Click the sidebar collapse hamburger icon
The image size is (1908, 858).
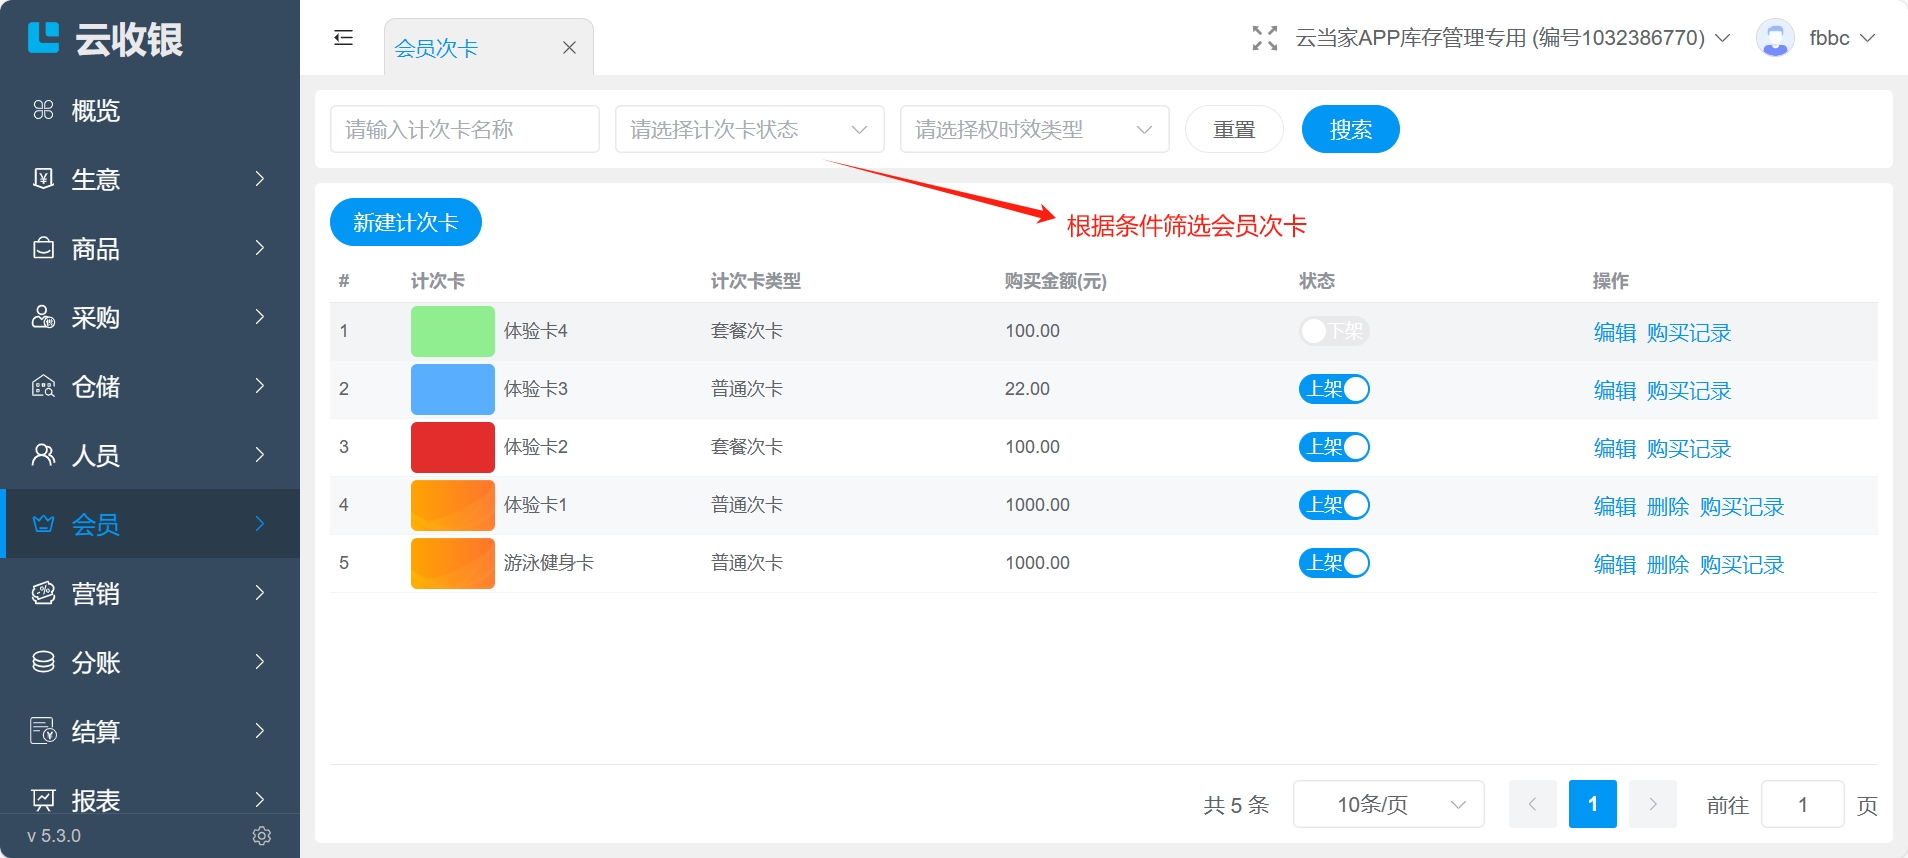click(343, 38)
